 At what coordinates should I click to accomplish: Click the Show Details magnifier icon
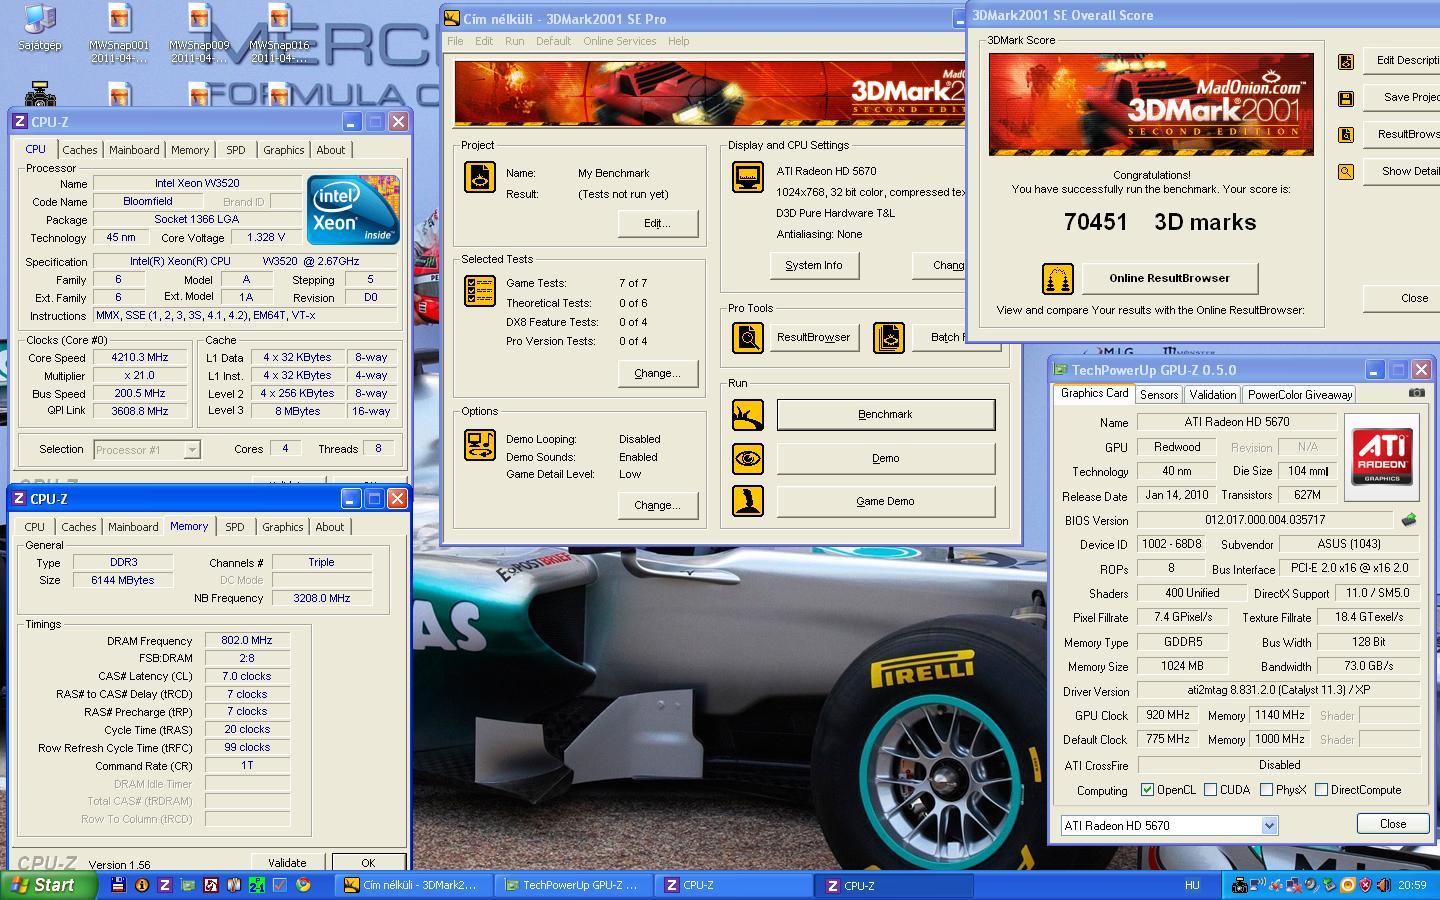pos(1346,171)
